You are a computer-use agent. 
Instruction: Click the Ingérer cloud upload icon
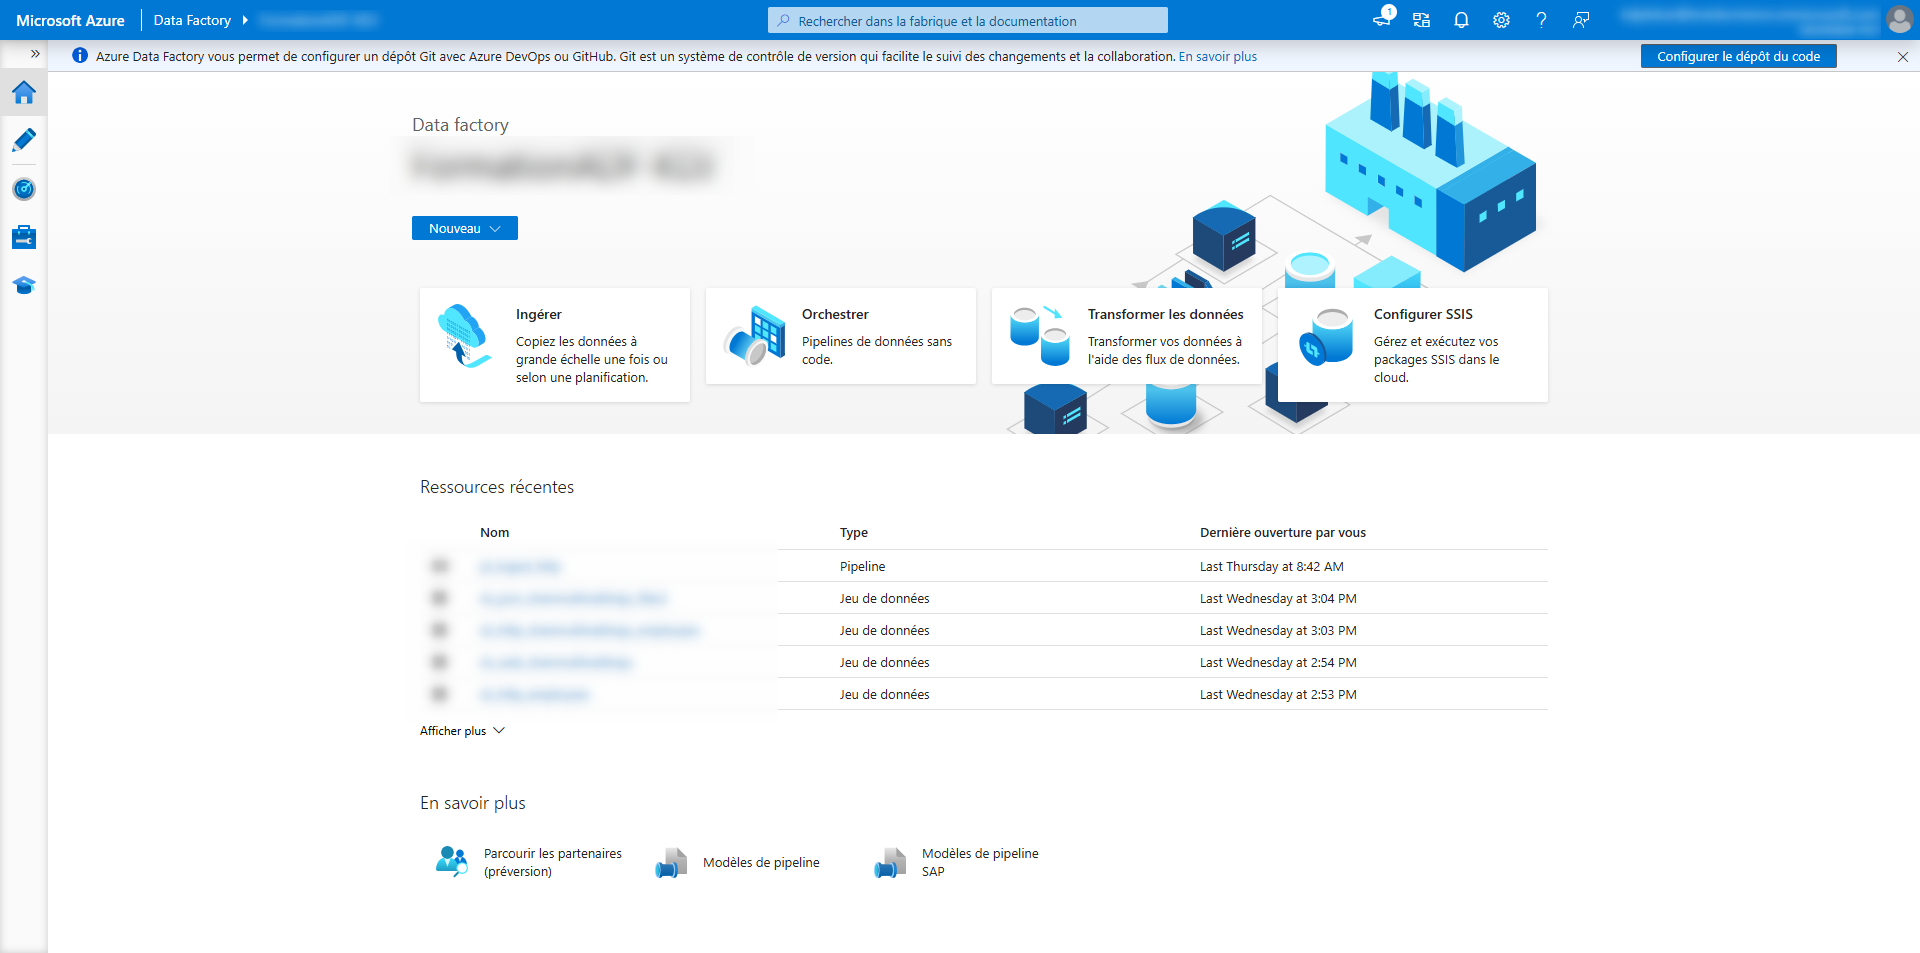click(464, 336)
